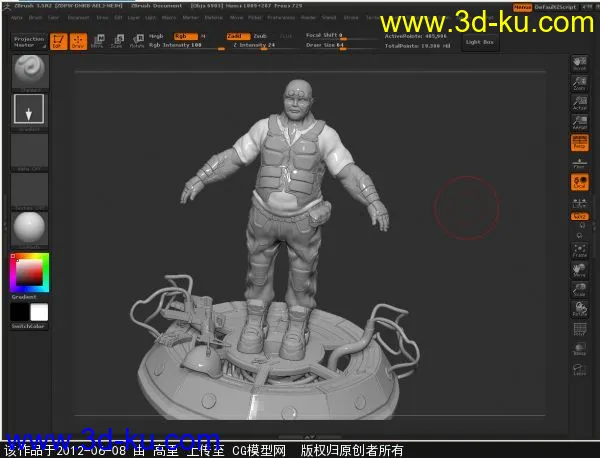The image size is (600, 458).
Task: Click the Frame mesh icon
Action: [x=580, y=251]
